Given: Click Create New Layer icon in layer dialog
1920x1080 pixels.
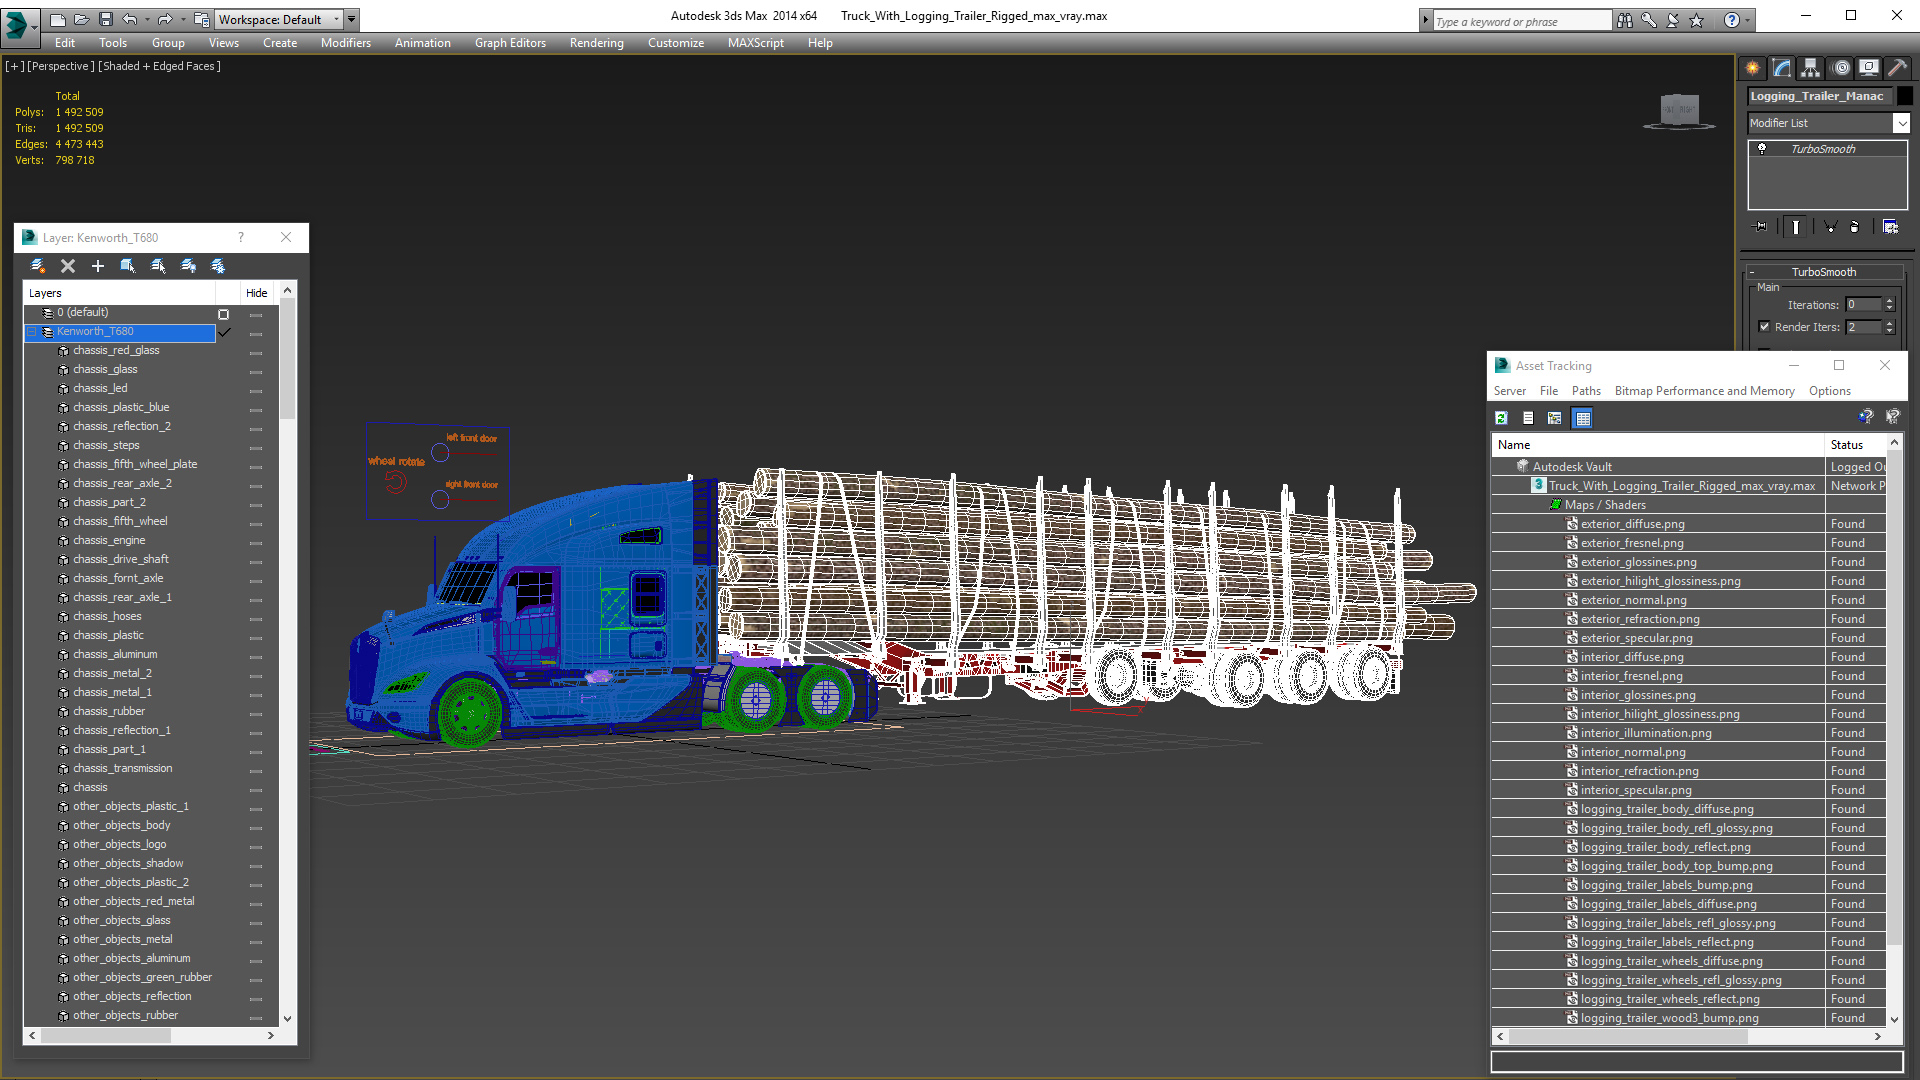Looking at the screenshot, I should click(38, 266).
